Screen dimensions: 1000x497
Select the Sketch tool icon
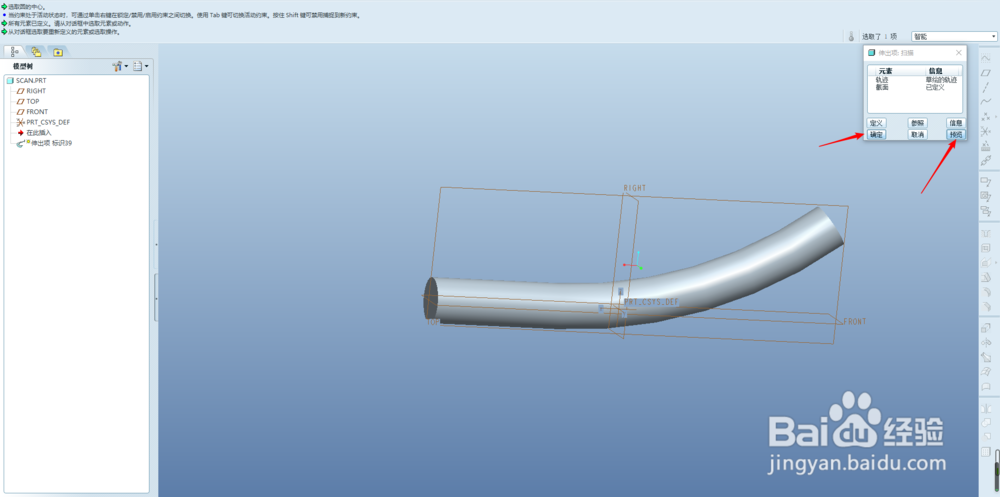coord(985,58)
